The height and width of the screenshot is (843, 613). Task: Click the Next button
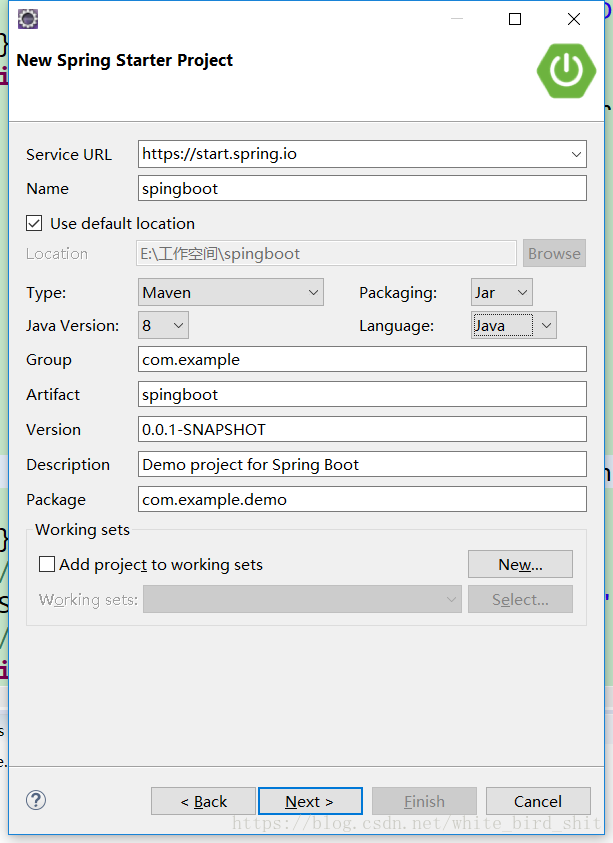coord(310,801)
